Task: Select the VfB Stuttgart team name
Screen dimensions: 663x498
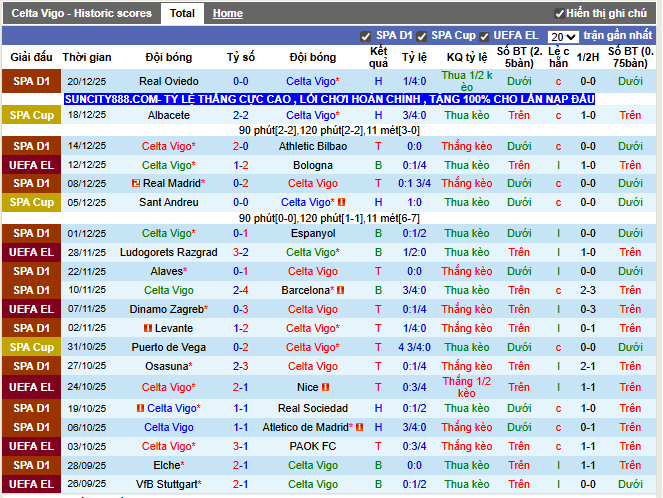Action: pyautogui.click(x=169, y=484)
